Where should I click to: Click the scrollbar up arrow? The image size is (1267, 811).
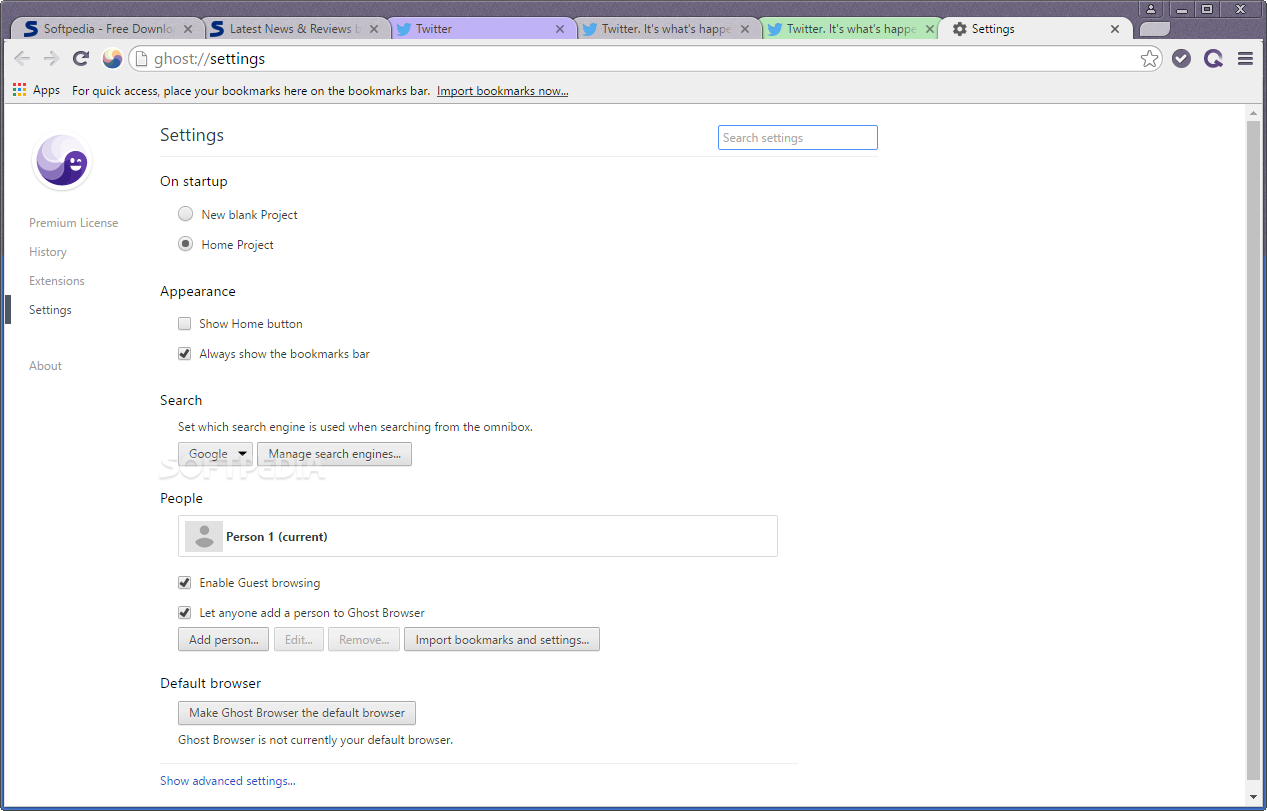(1253, 112)
